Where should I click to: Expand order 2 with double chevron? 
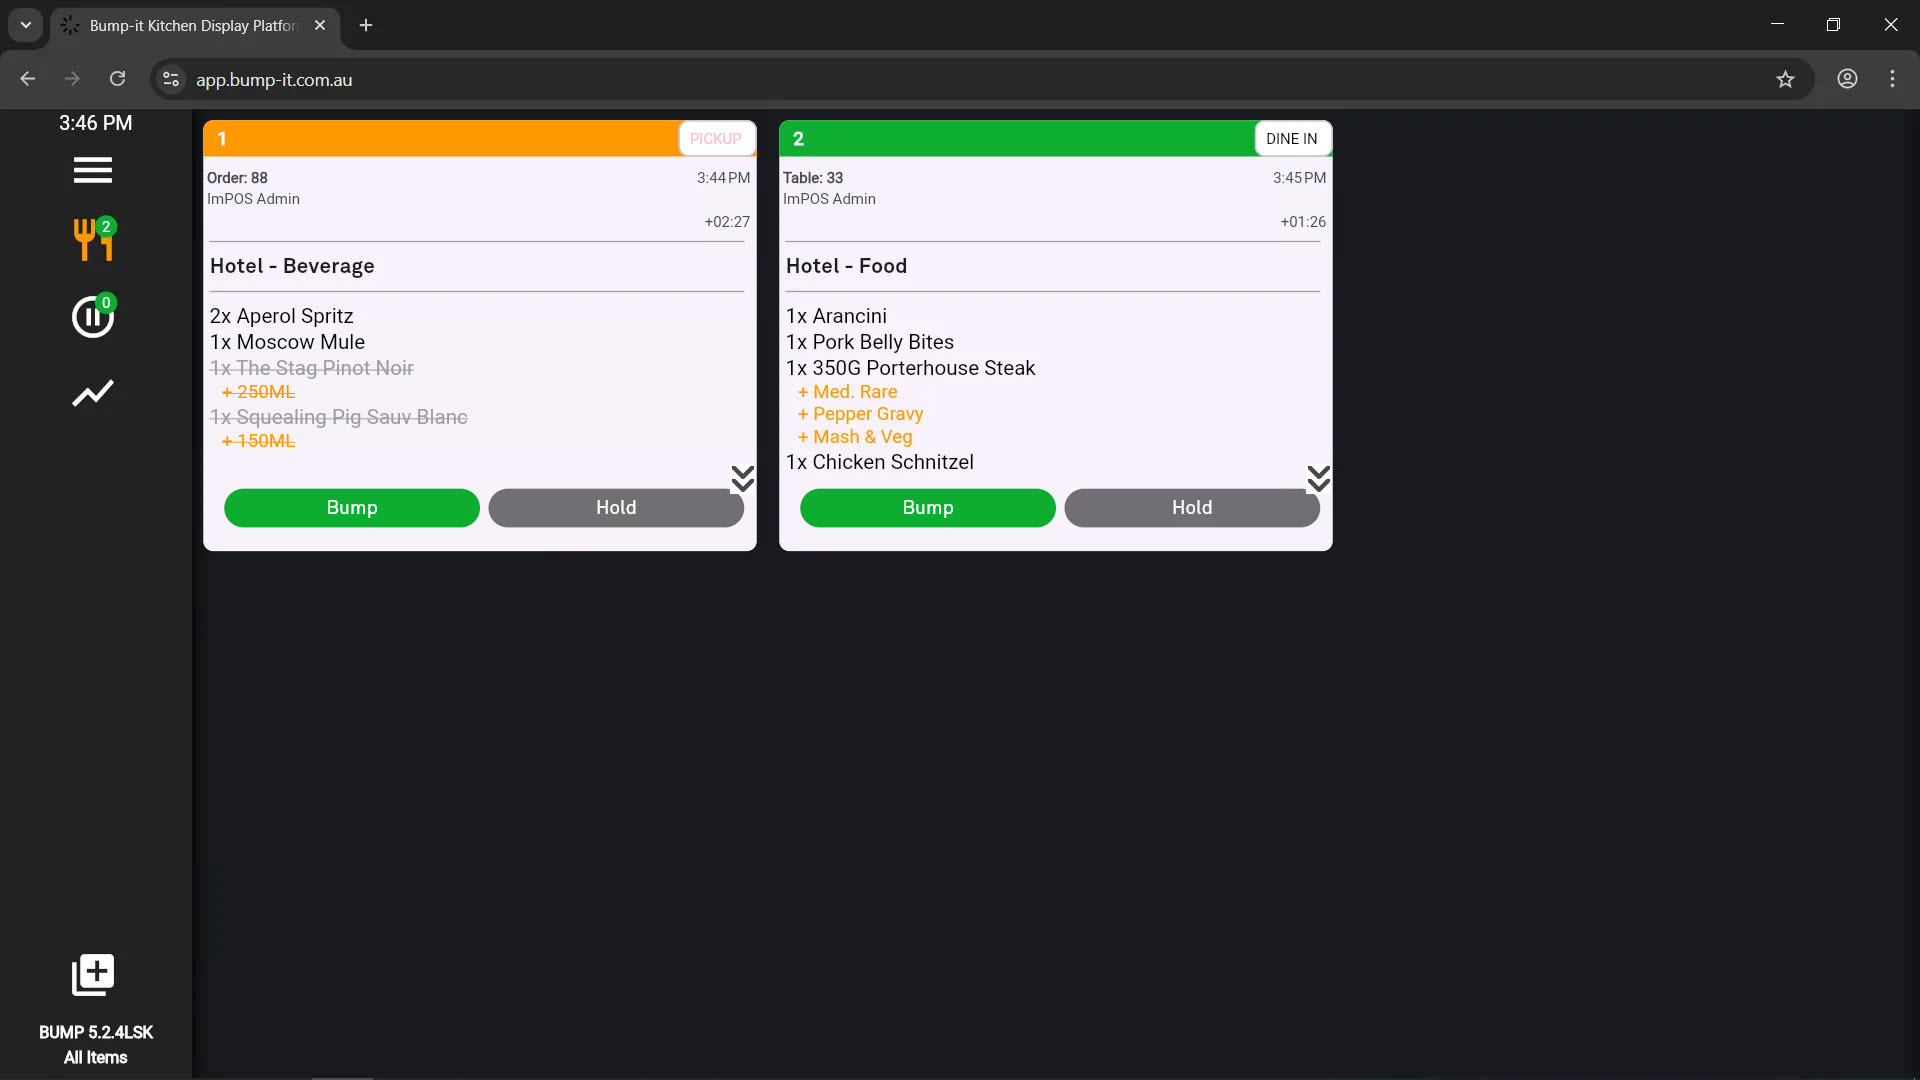coord(1318,479)
